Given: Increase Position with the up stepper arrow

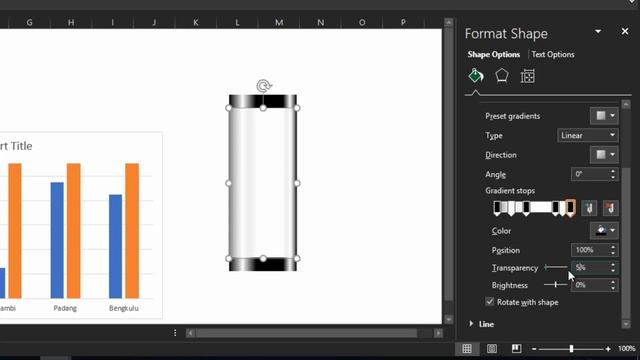Looking at the screenshot, I should click(613, 247).
